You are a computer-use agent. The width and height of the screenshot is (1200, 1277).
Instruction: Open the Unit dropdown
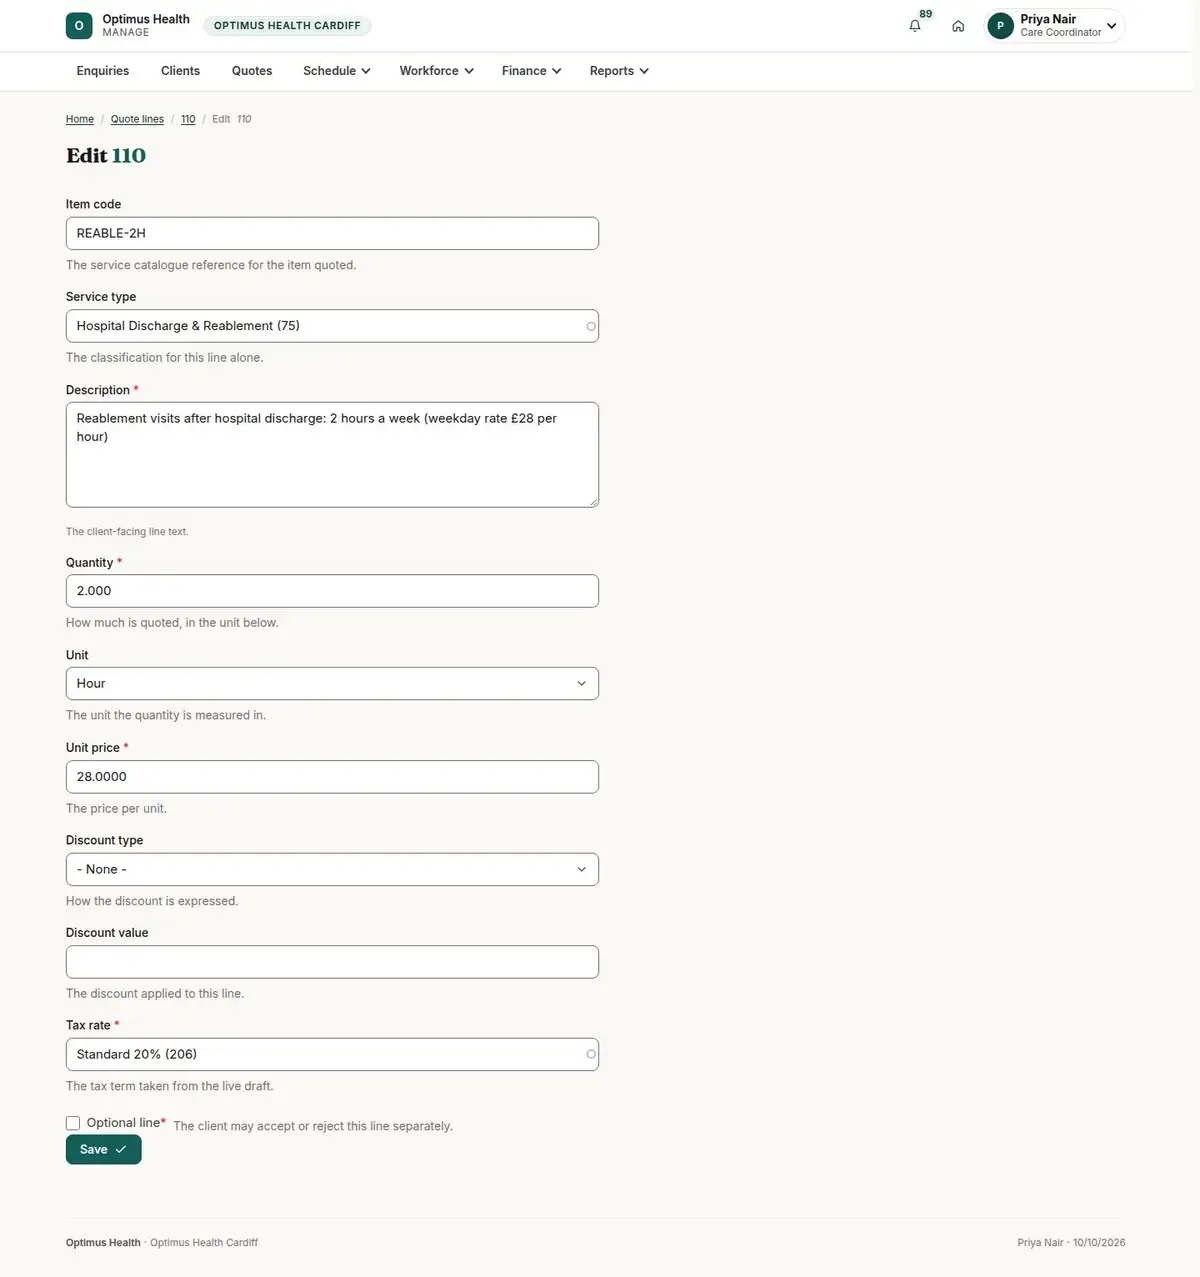332,684
